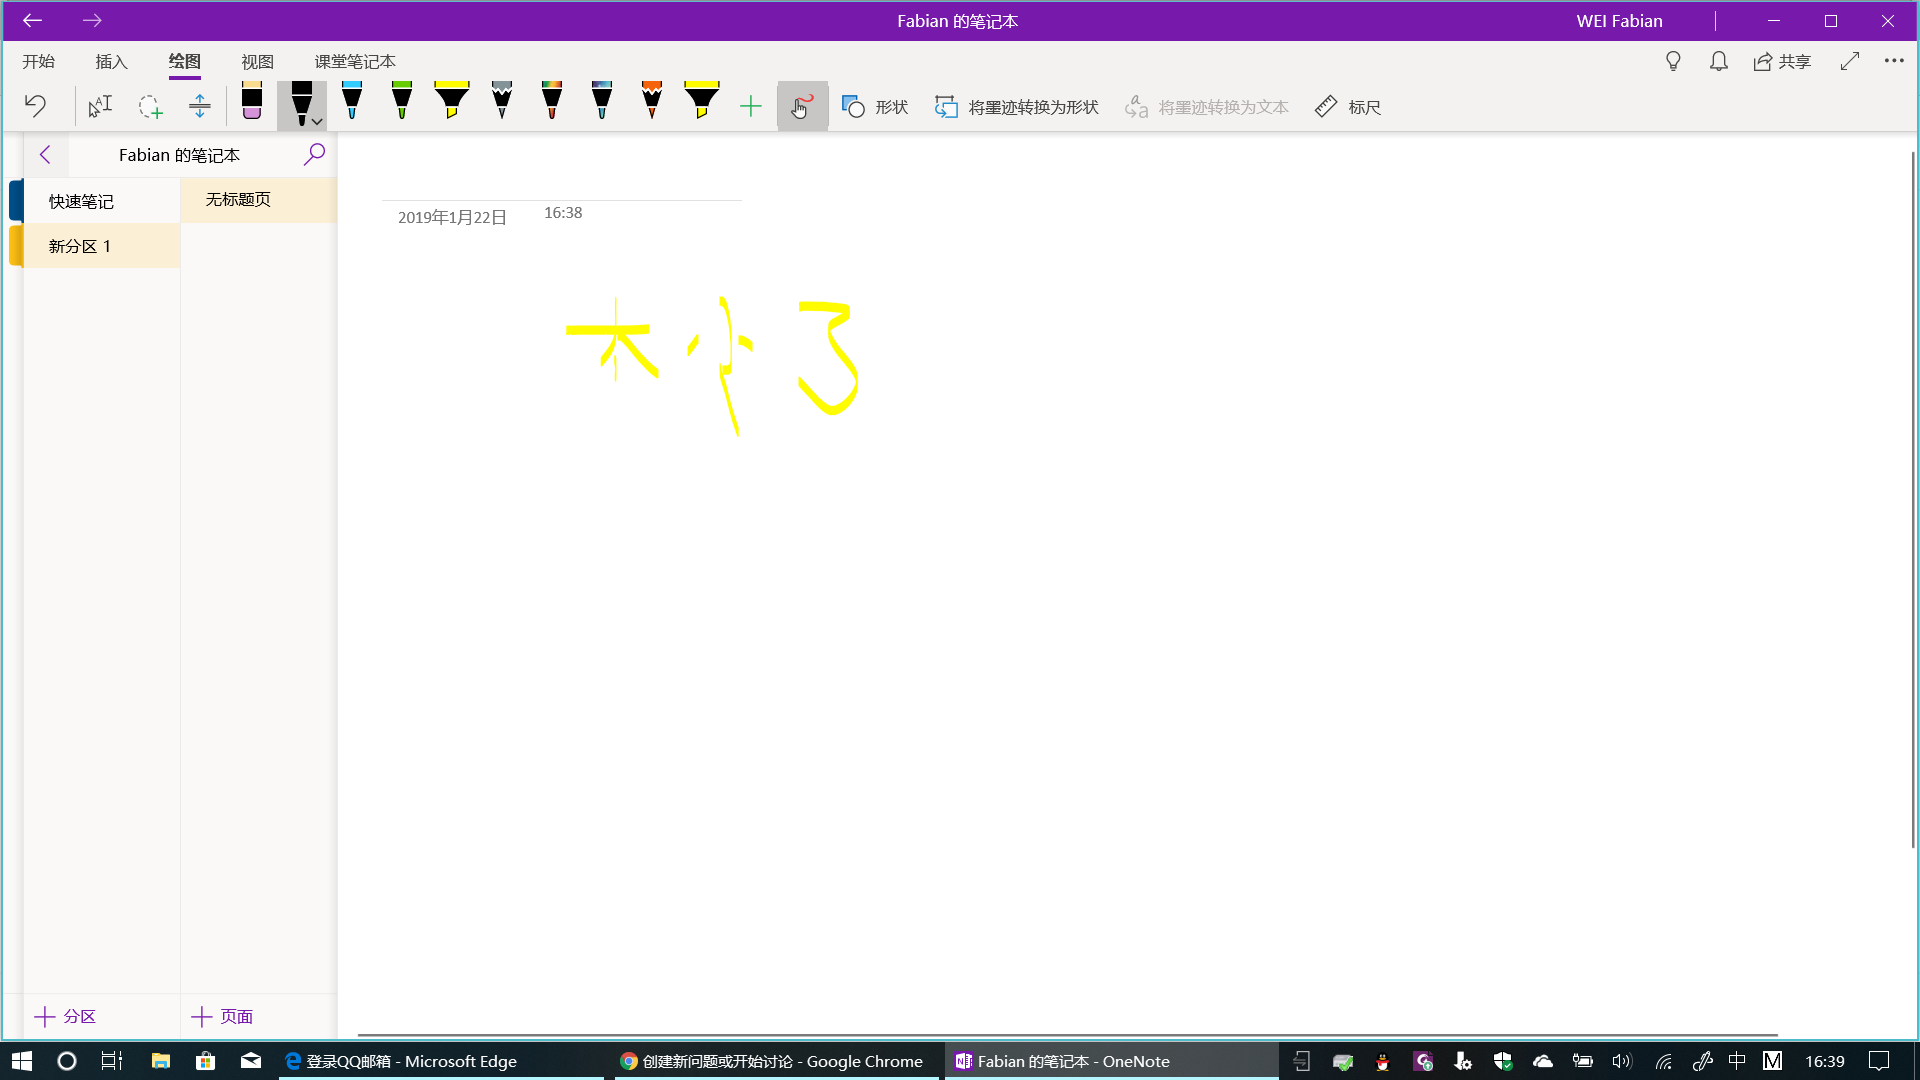Screen dimensions: 1920x1080
Task: Open notifications bell
Action: 1719,62
